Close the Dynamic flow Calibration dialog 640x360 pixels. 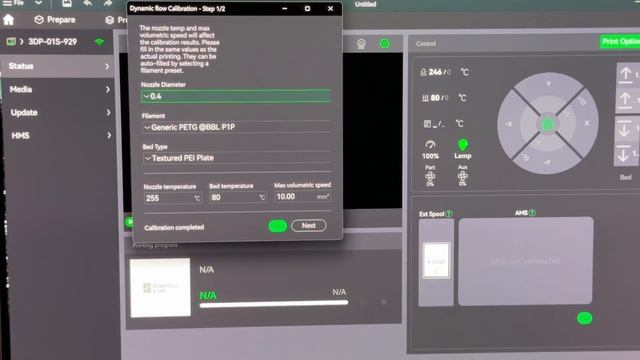click(331, 9)
